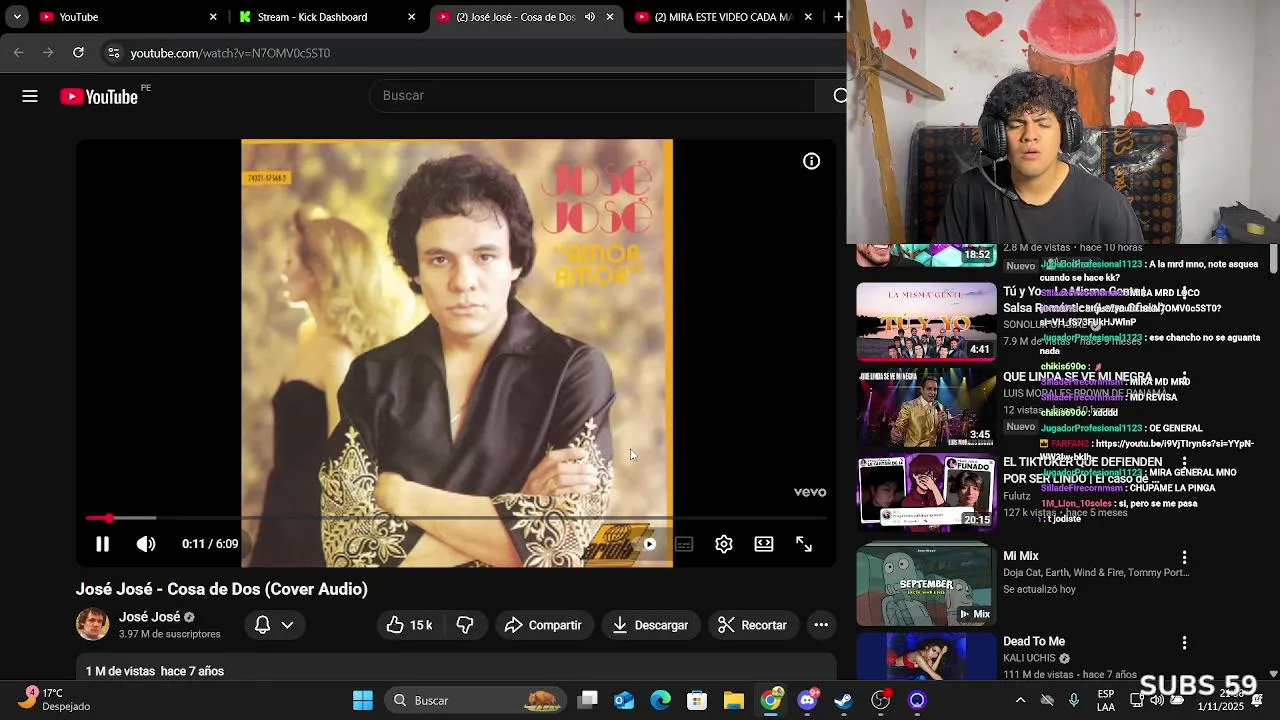
Task: Open Windows Start menu
Action: [x=363, y=700]
